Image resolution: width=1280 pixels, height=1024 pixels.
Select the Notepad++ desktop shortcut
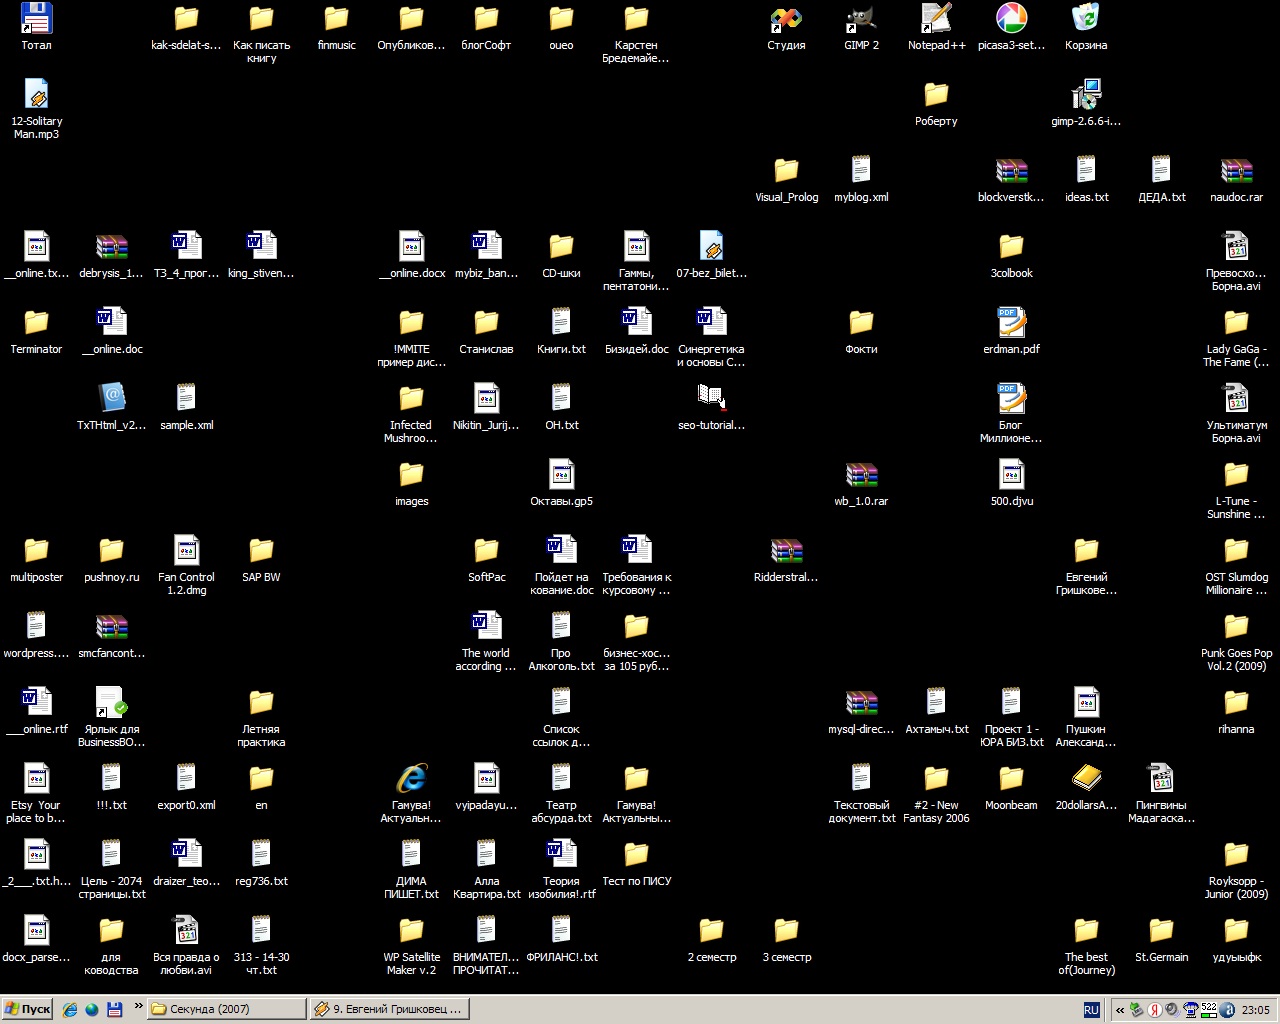936,20
